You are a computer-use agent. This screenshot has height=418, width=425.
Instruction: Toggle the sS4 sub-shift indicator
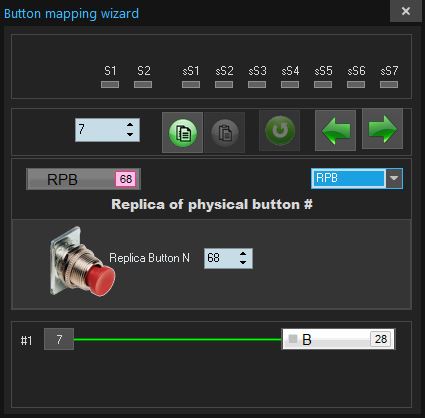(290, 85)
